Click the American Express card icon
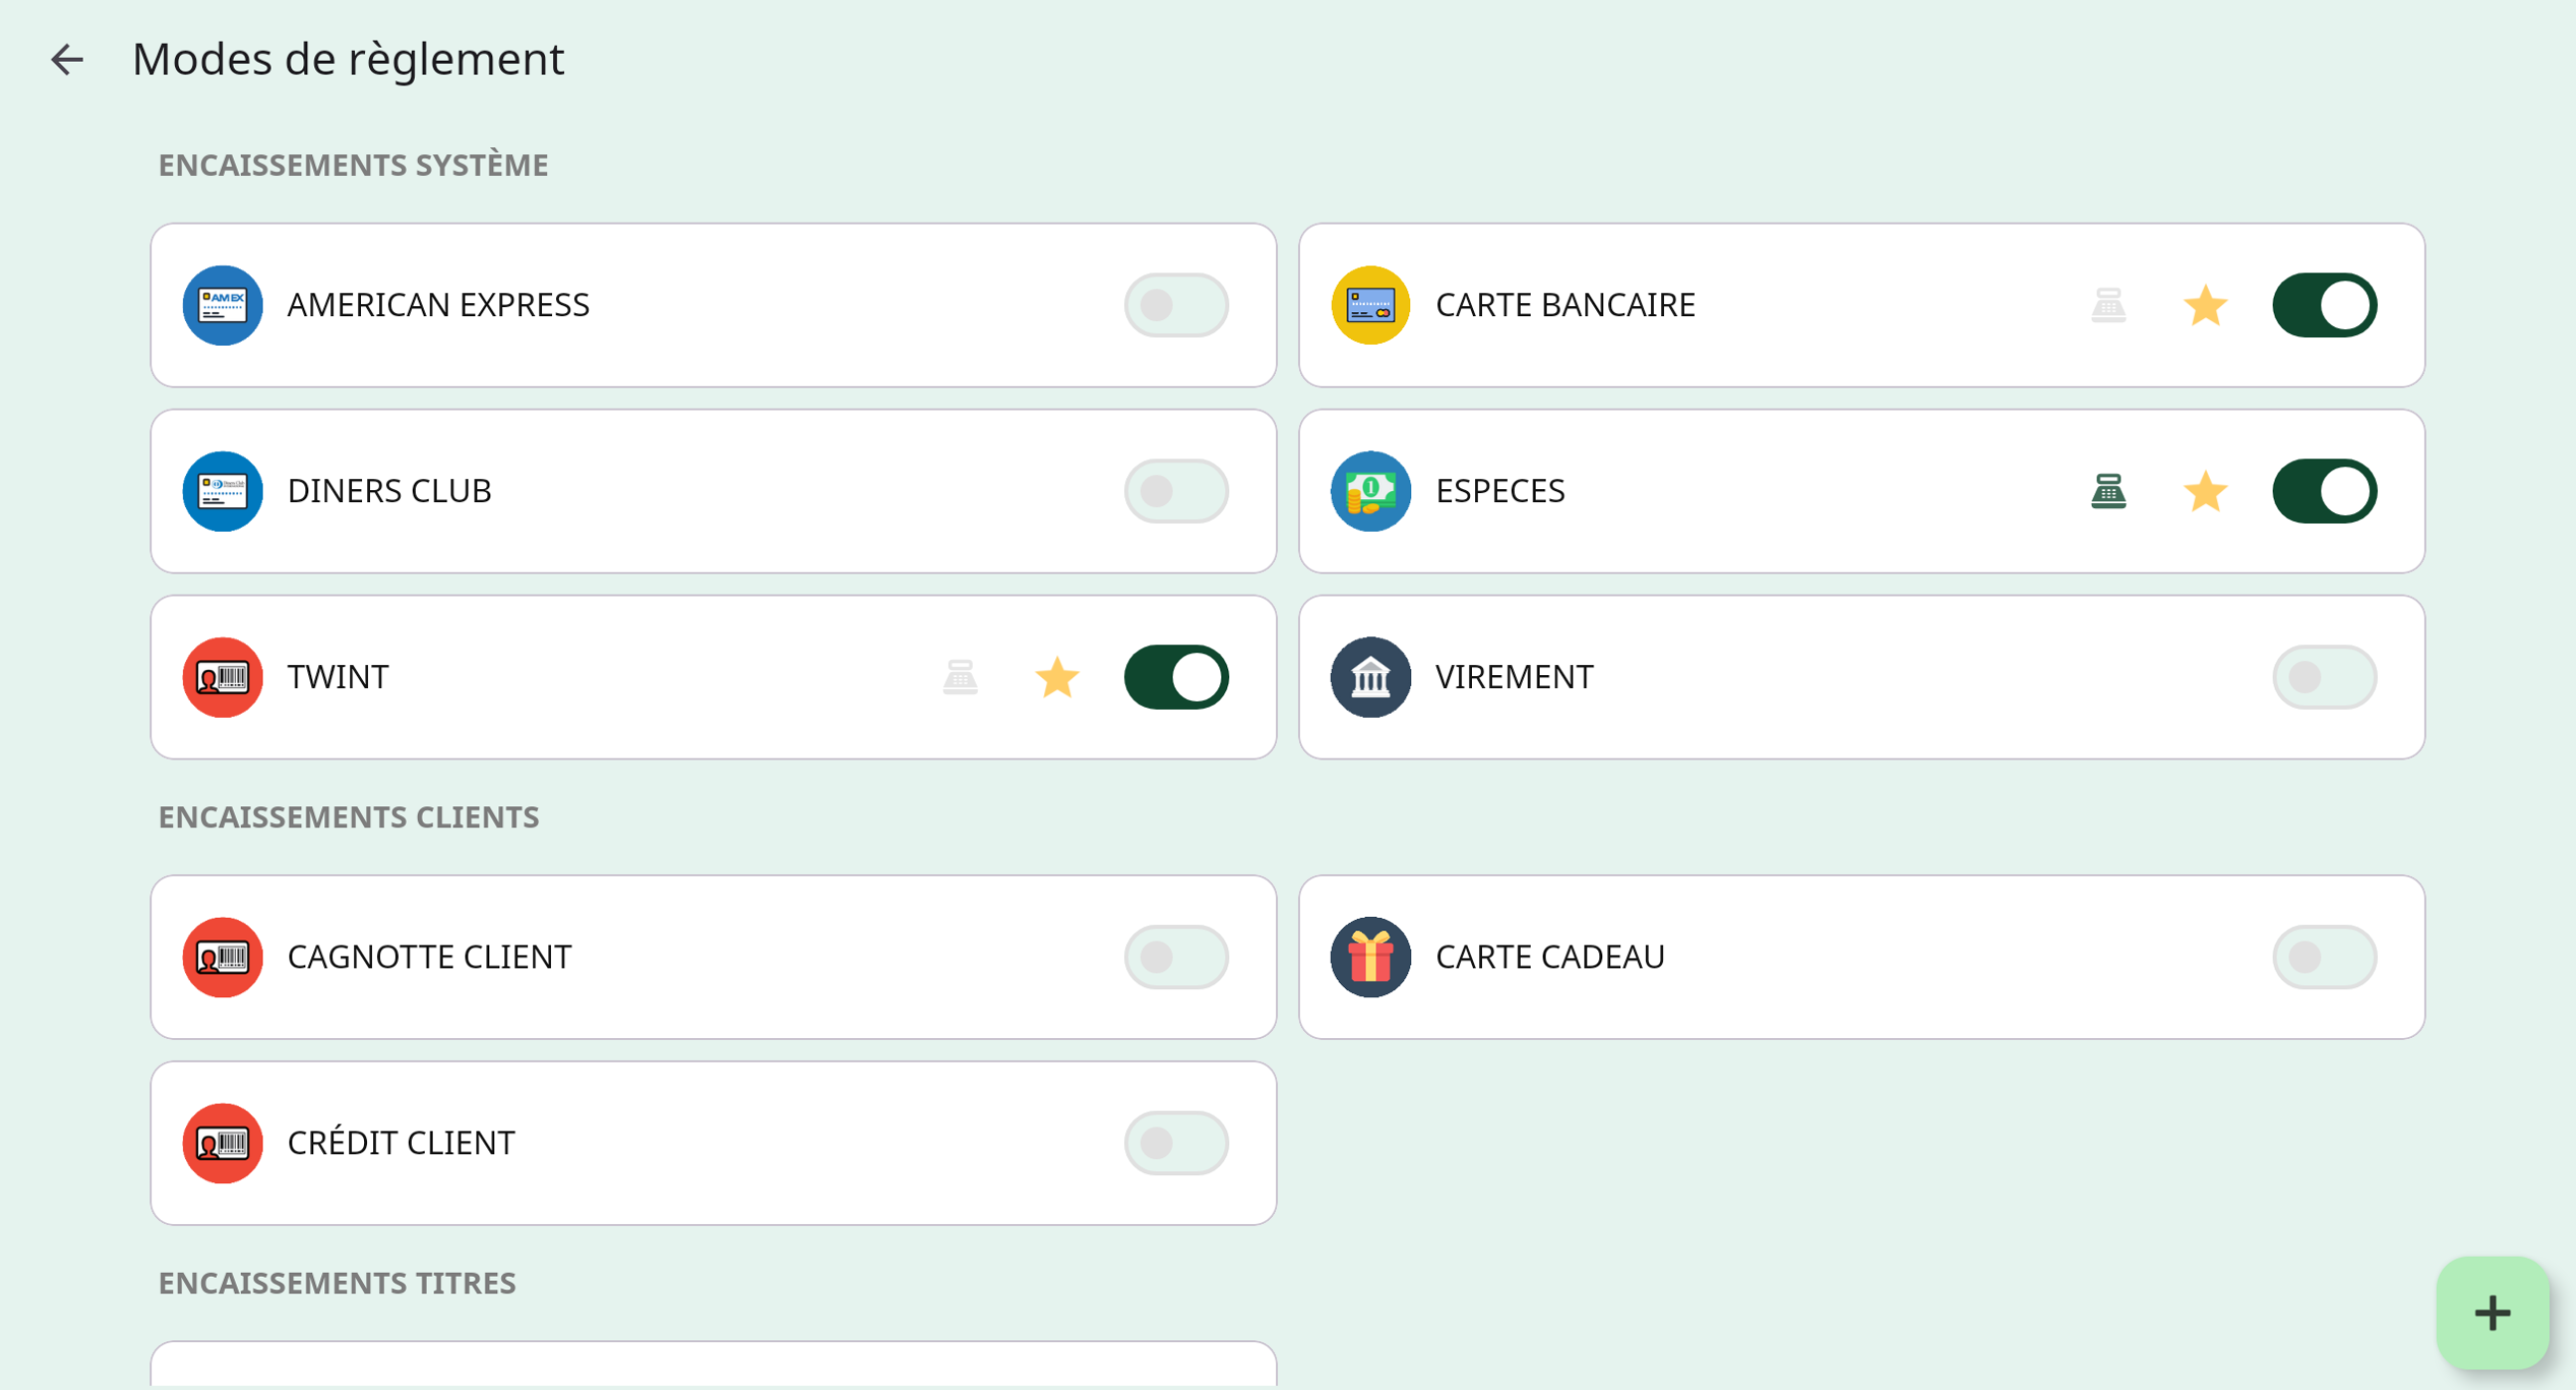Screen dimensions: 2576x1390 click(222, 305)
